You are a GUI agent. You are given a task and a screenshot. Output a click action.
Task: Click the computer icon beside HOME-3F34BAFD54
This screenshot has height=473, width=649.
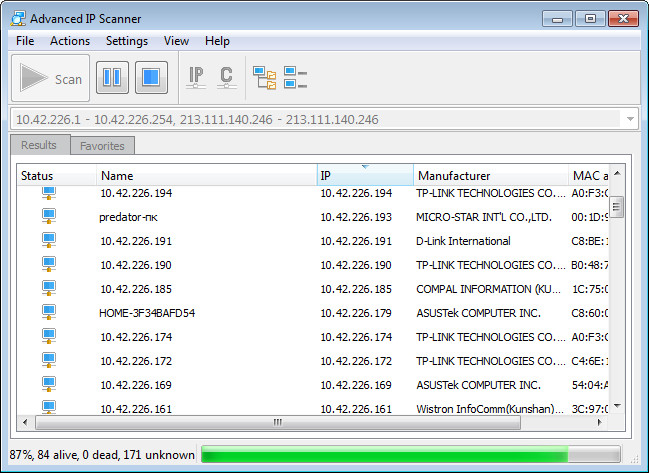tap(48, 312)
